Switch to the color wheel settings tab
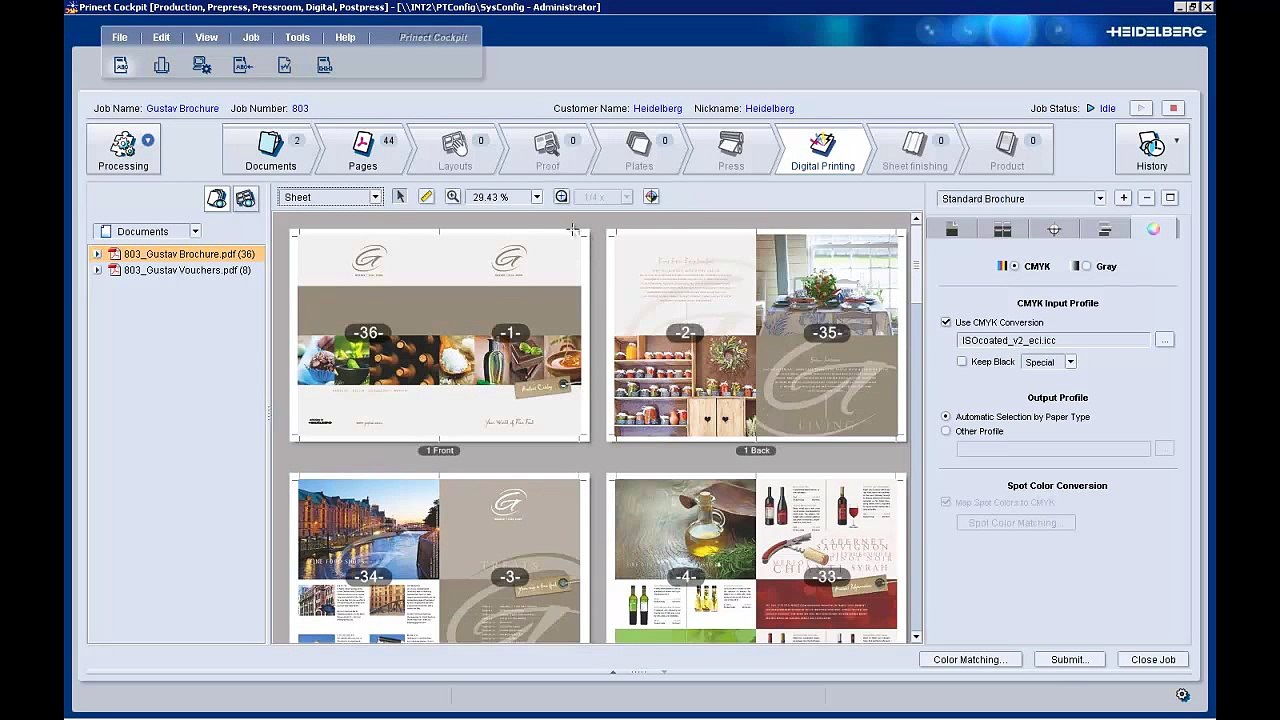This screenshot has height=720, width=1280. (1154, 229)
